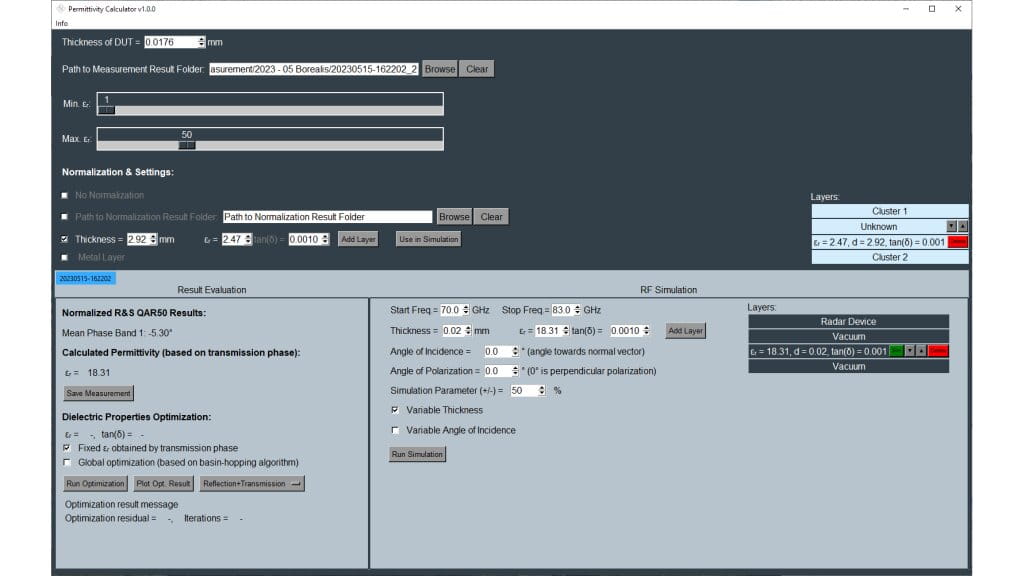The image size is (1024, 576).
Task: Toggle Variable Angle of Incidence checkbox
Action: pos(396,430)
